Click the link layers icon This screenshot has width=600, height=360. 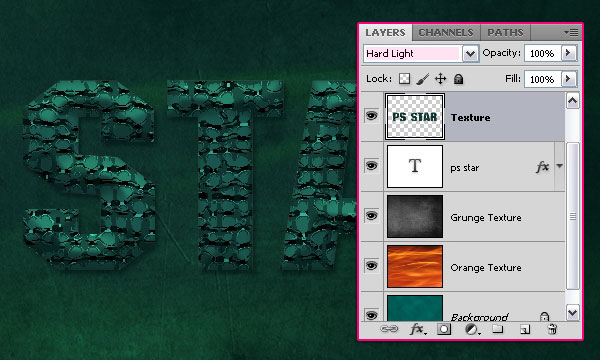pyautogui.click(x=389, y=329)
